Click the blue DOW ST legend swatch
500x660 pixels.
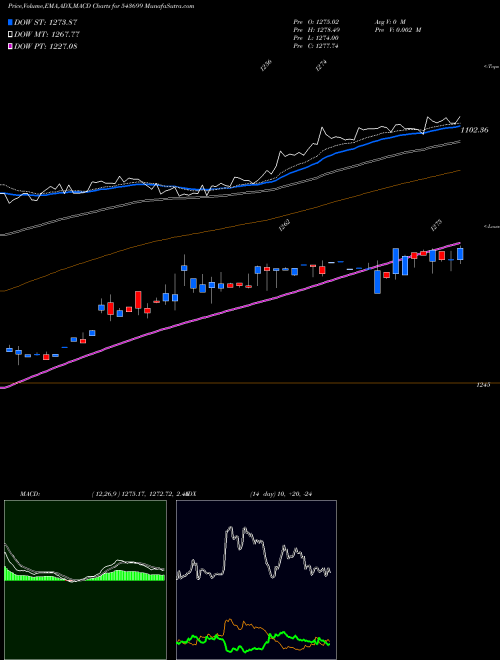[x=11, y=22]
